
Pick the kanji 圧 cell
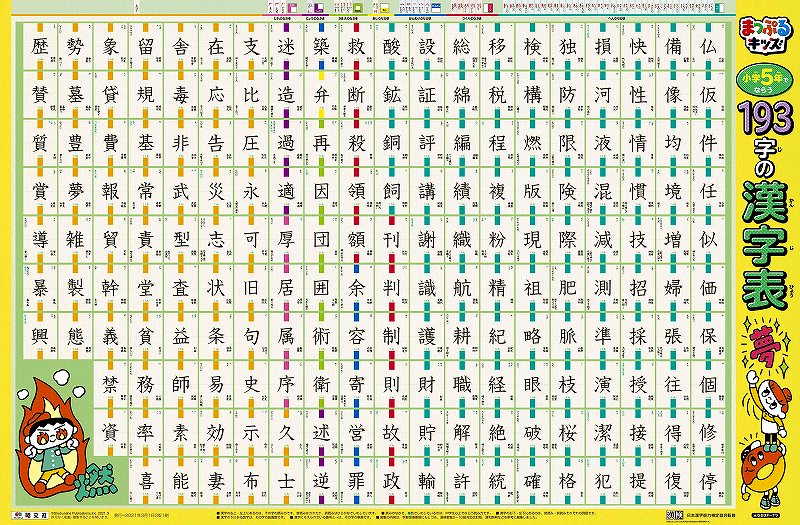[x=251, y=143]
